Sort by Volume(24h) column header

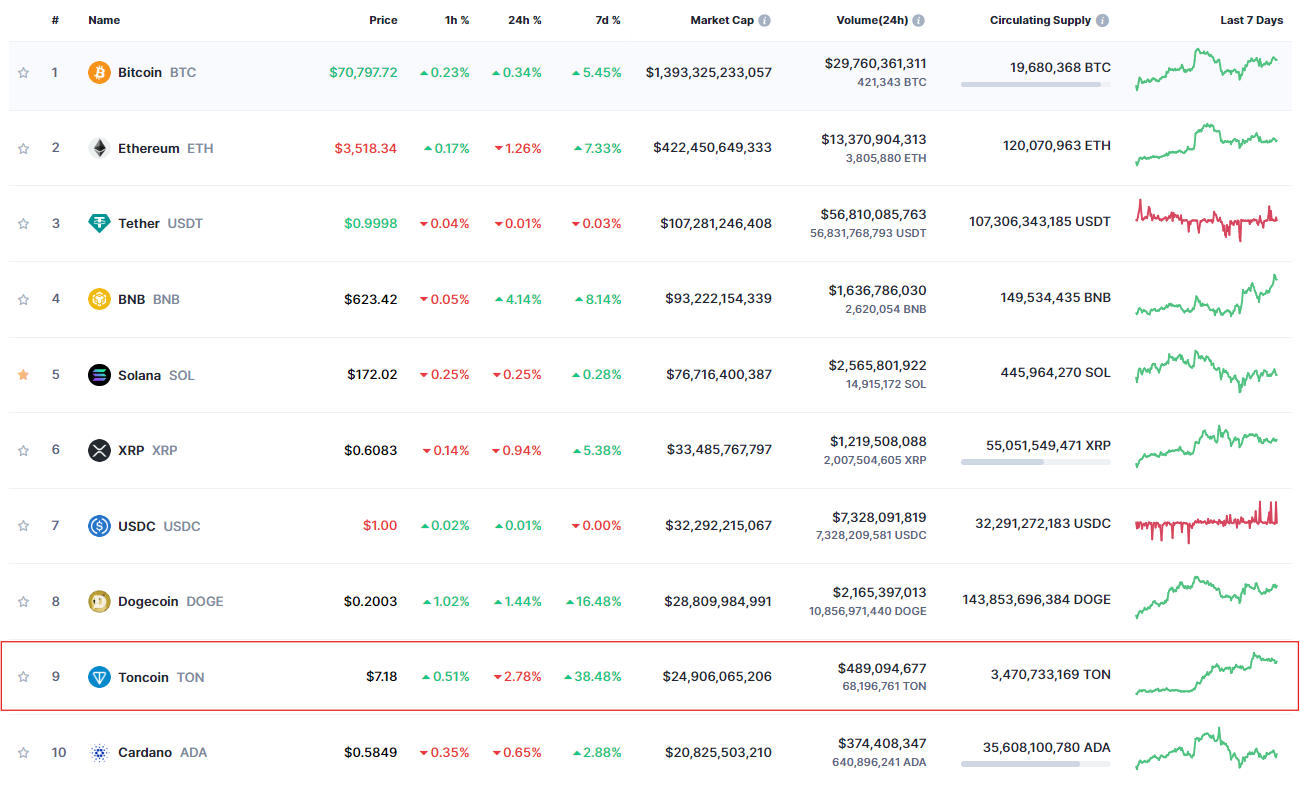[x=872, y=20]
